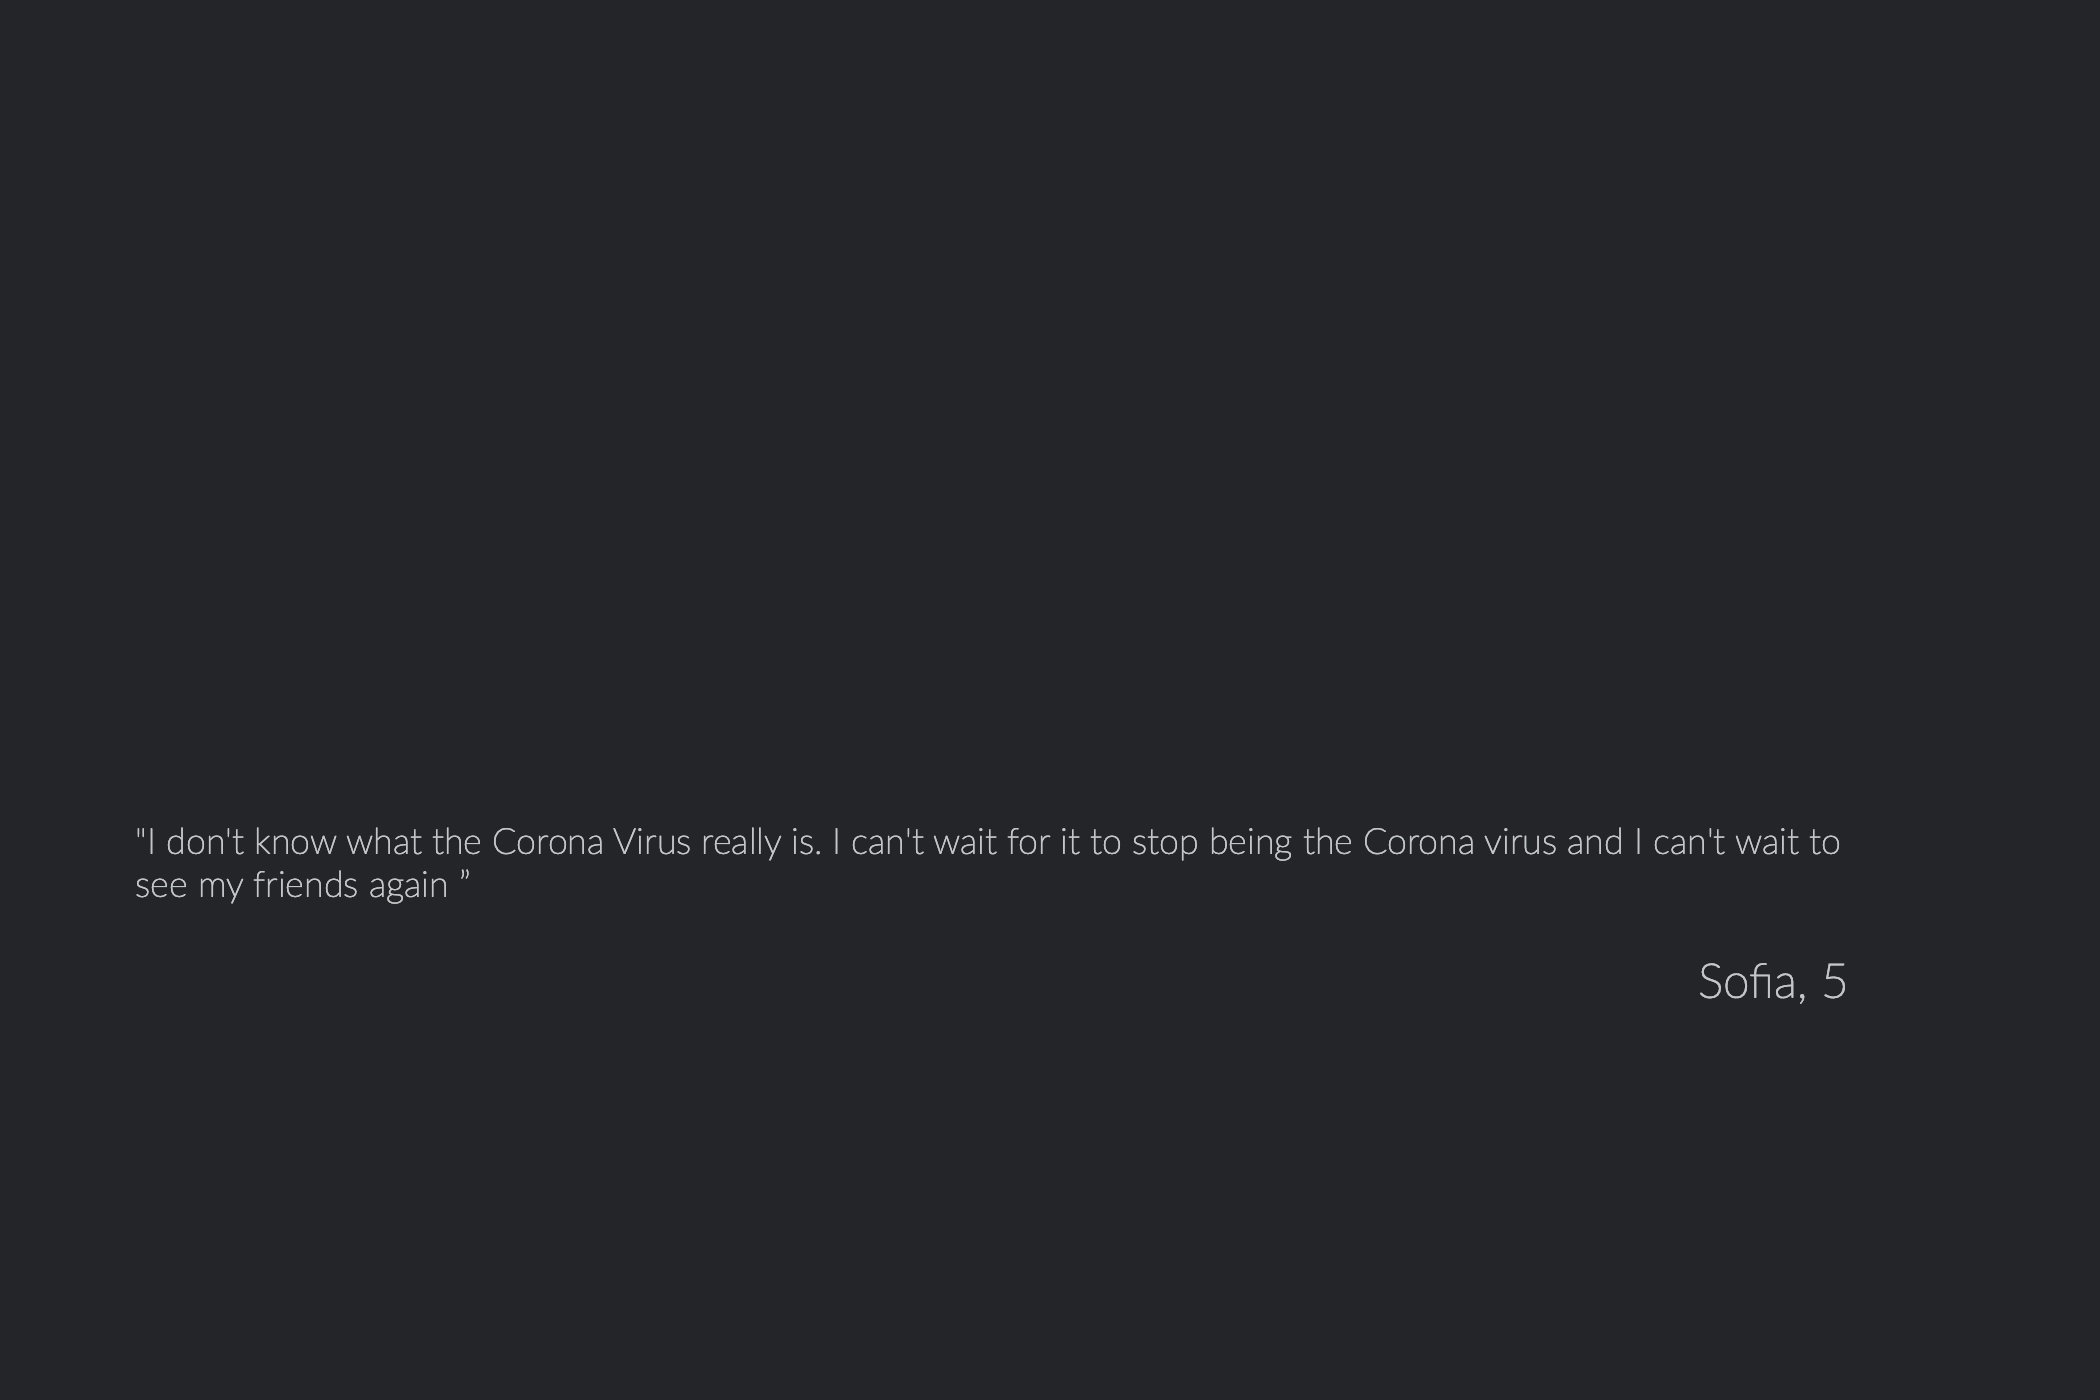Click the word "is." ending the first sentence
This screenshot has height=1400, width=2100.
806,842
